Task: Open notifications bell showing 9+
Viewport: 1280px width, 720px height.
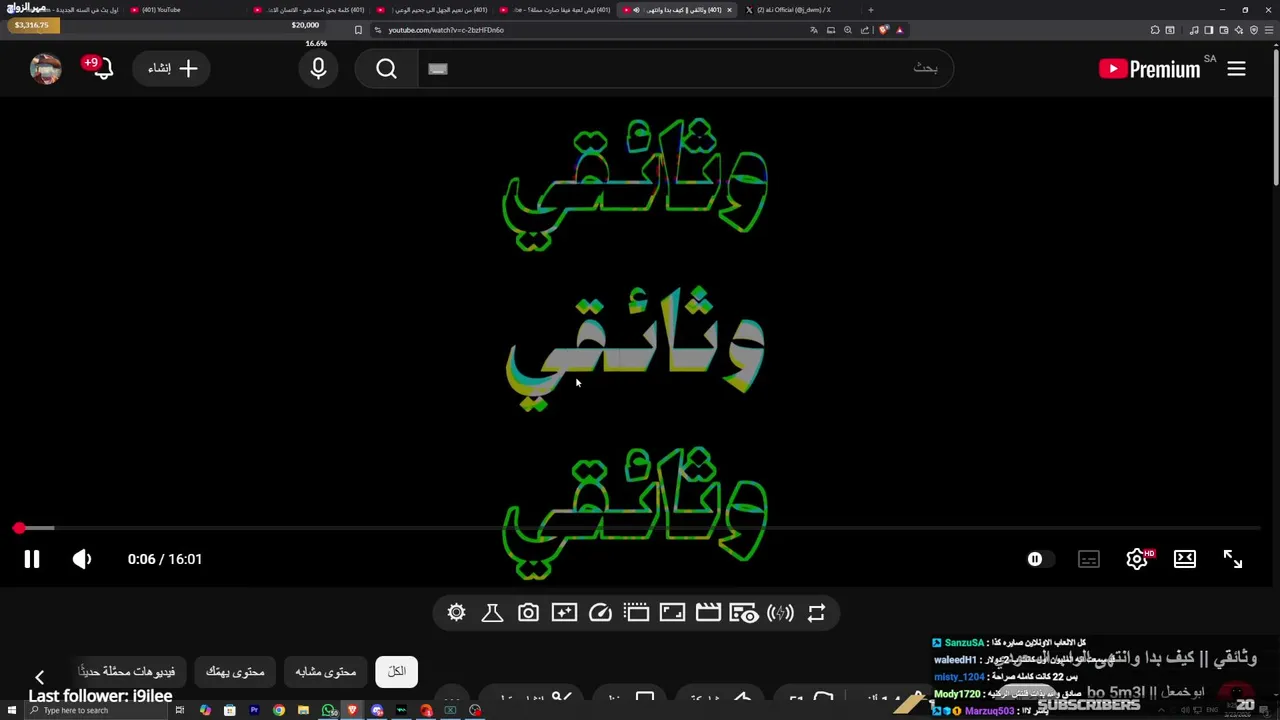Action: [x=101, y=68]
